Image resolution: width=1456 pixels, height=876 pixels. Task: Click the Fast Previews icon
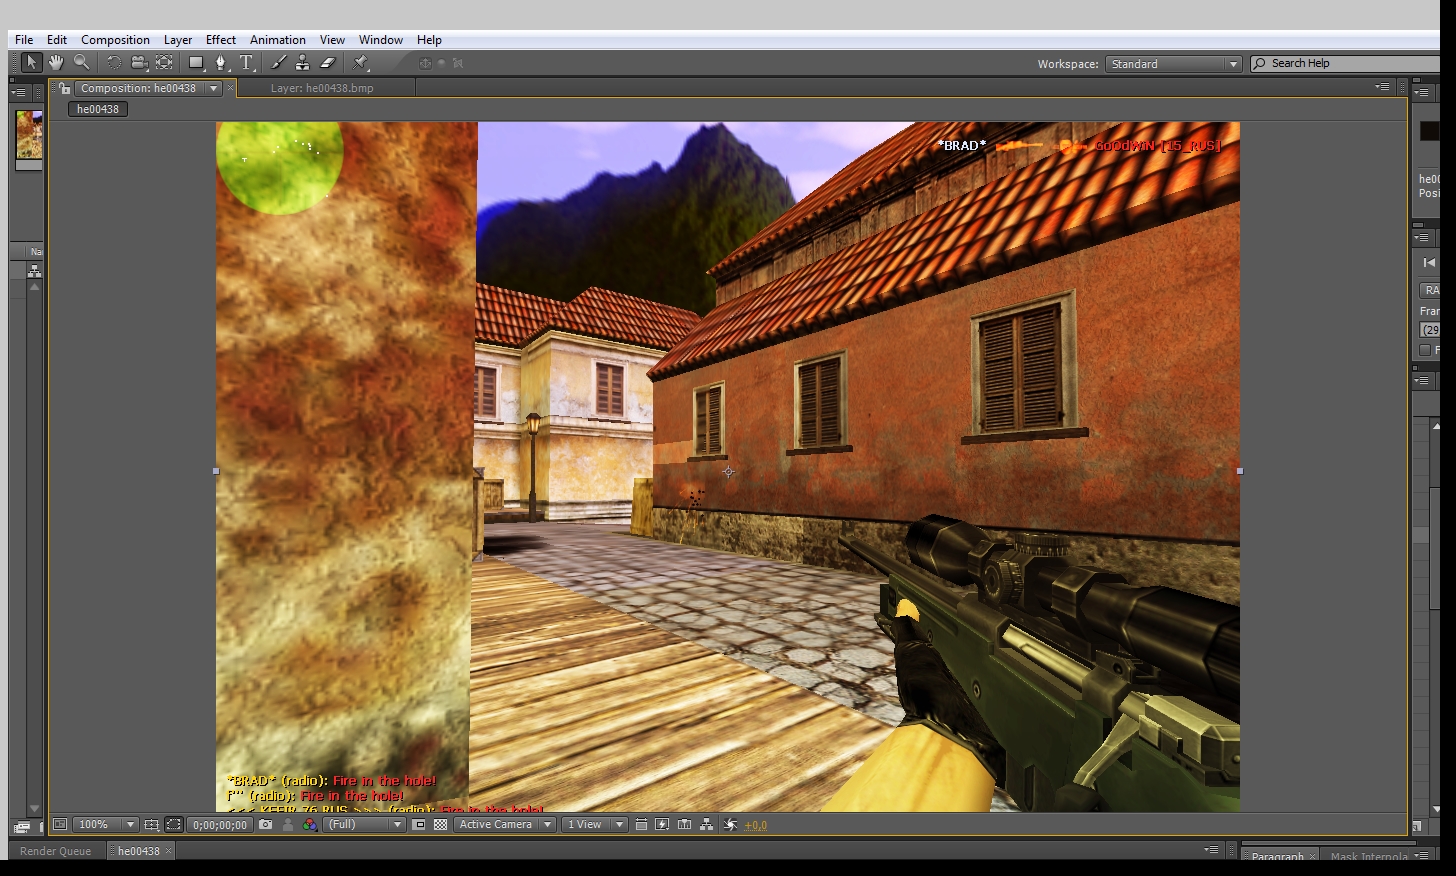point(662,825)
